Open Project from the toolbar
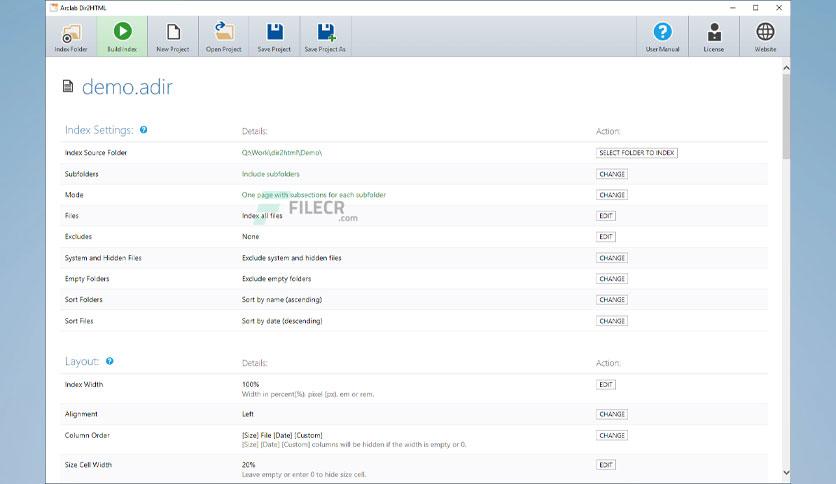This screenshot has width=836, height=484. tap(223, 36)
